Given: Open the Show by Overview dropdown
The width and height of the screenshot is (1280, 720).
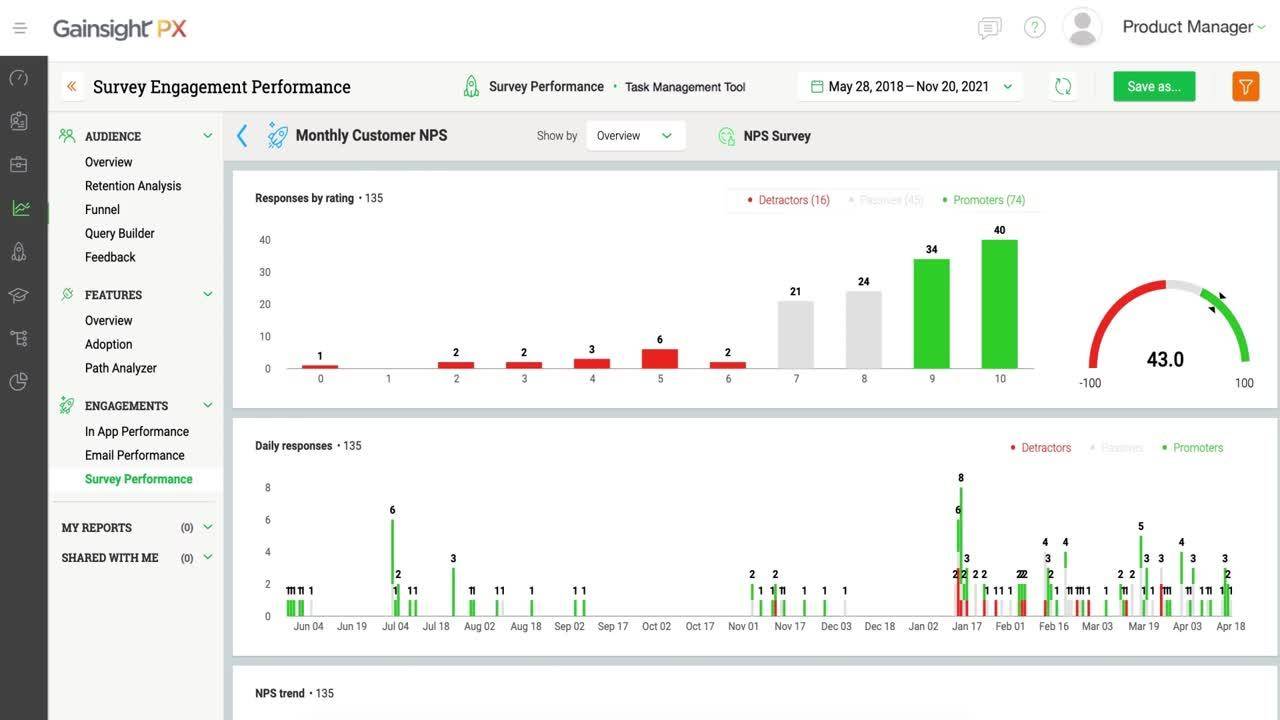Looking at the screenshot, I should click(635, 135).
